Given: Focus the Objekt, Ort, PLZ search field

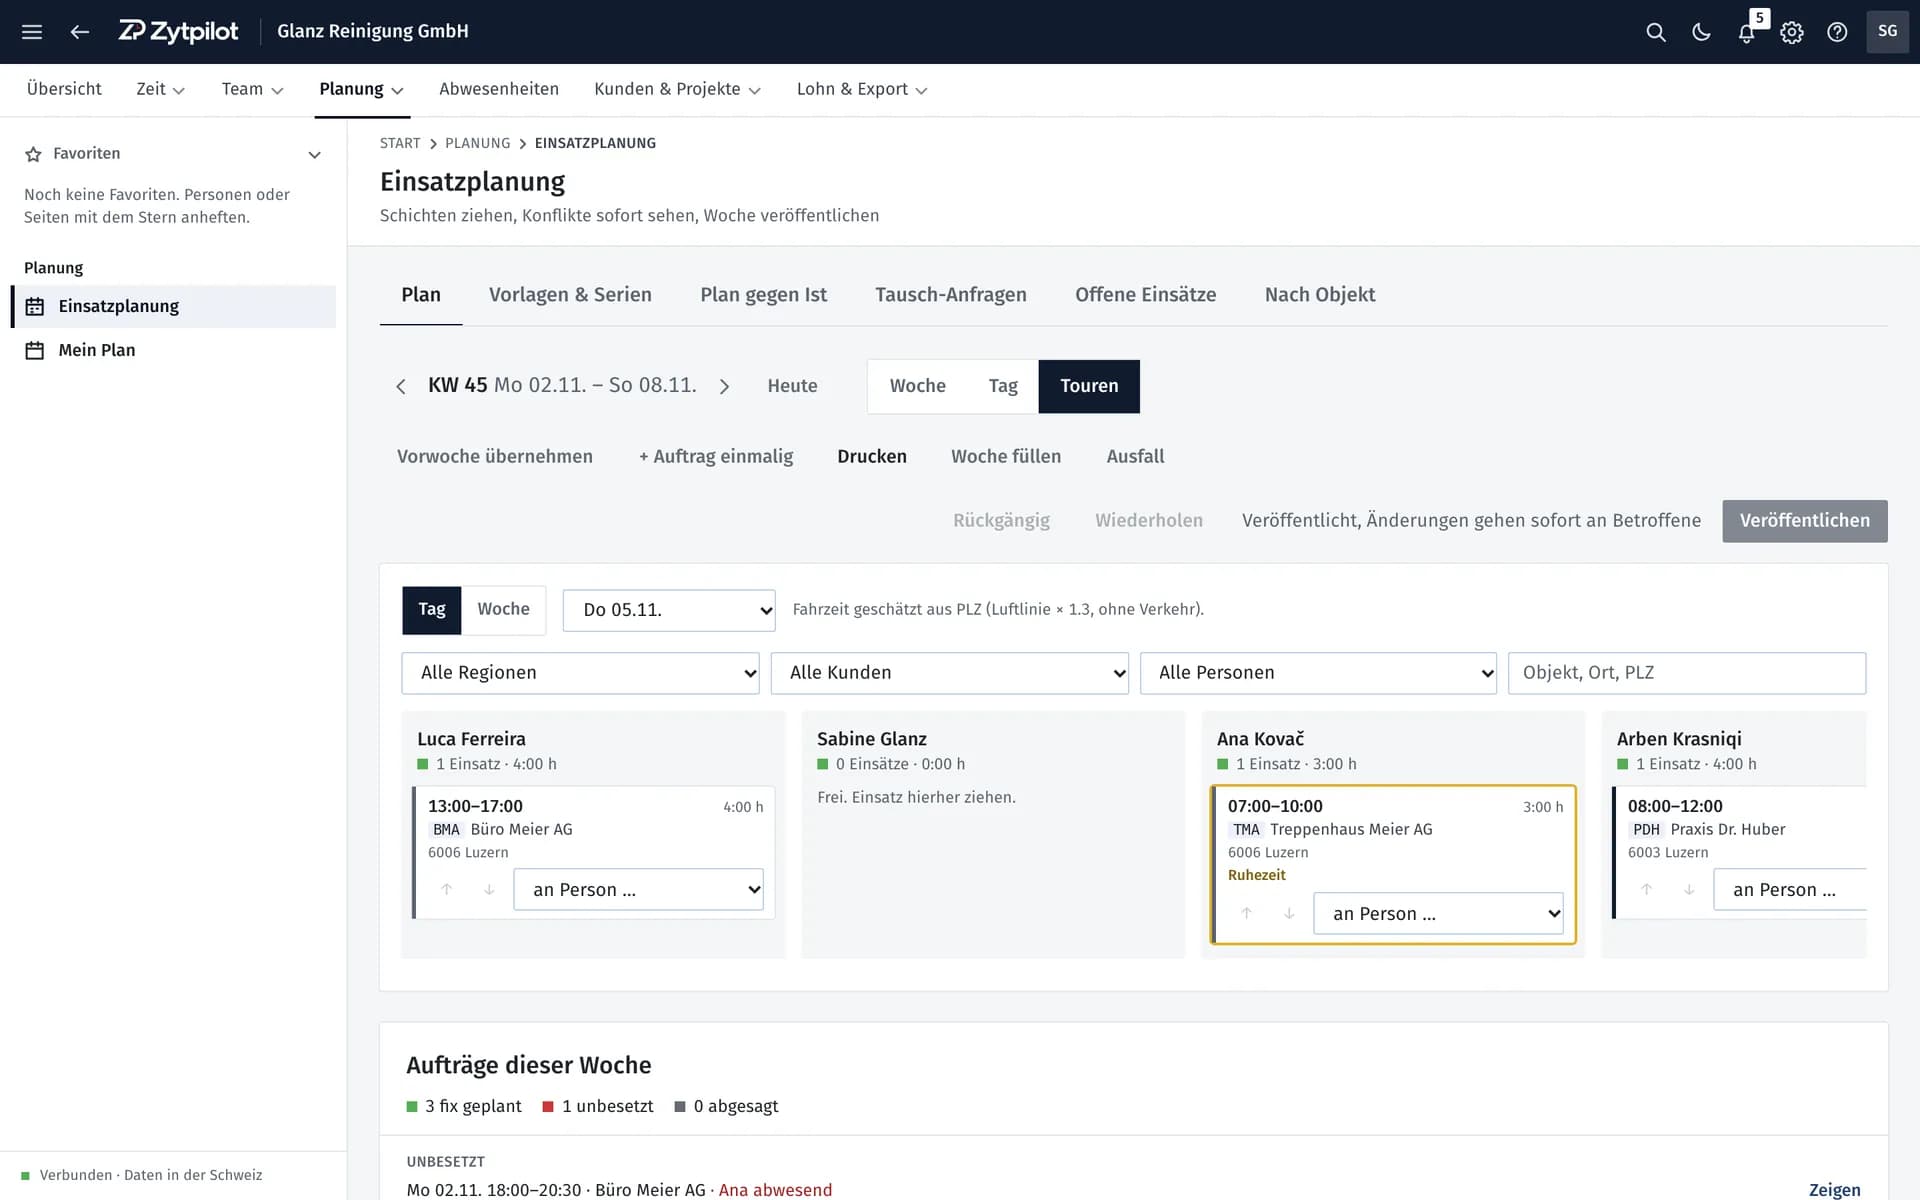Looking at the screenshot, I should [x=1686, y=673].
